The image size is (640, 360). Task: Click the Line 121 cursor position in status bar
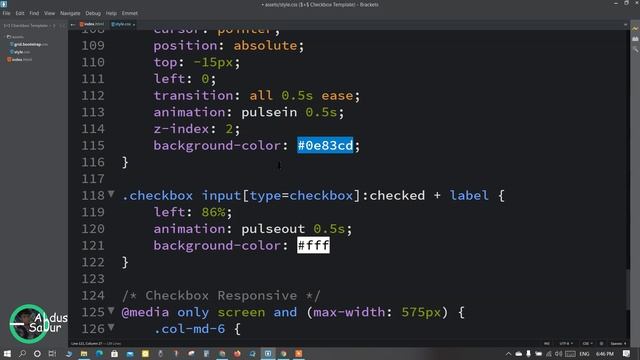87,343
